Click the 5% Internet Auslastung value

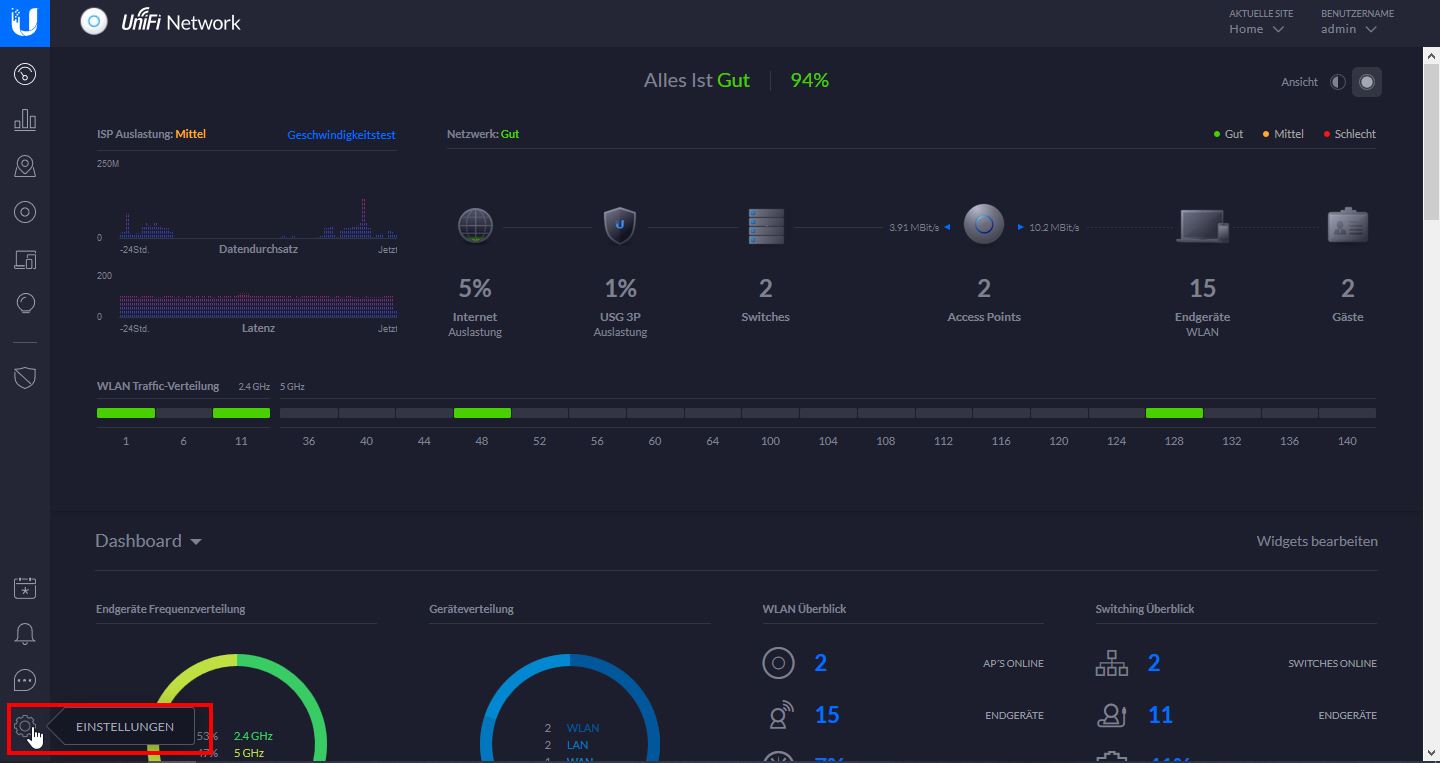475,289
